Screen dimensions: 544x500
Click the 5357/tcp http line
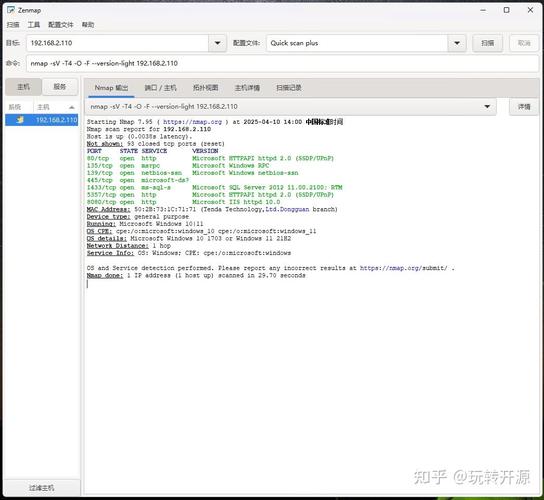click(x=210, y=195)
